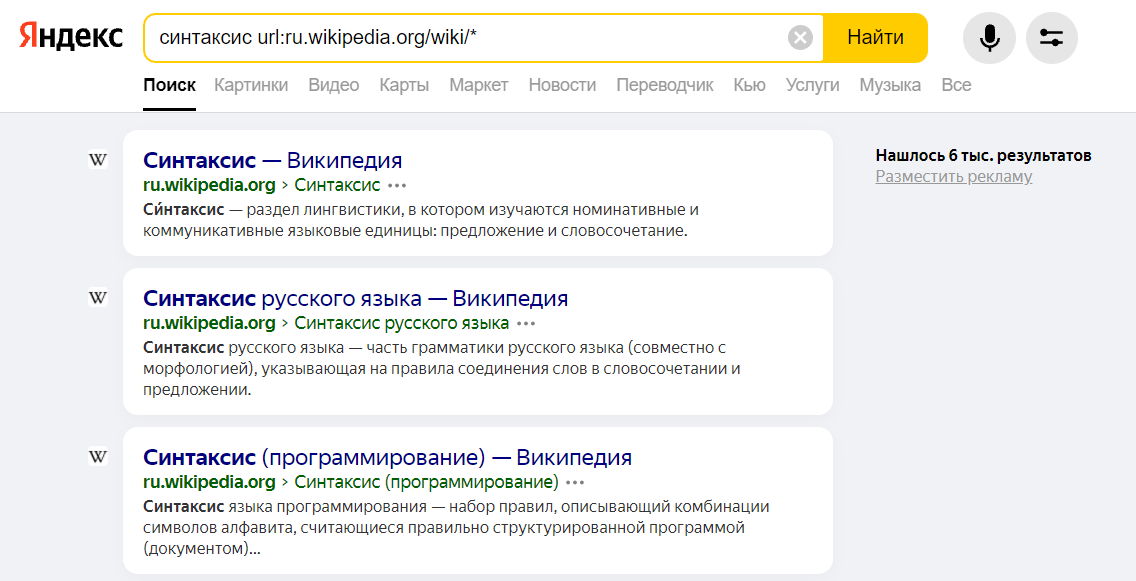Click the 'Разместить рекламу' link
This screenshot has height=581, width=1136.
(x=953, y=177)
